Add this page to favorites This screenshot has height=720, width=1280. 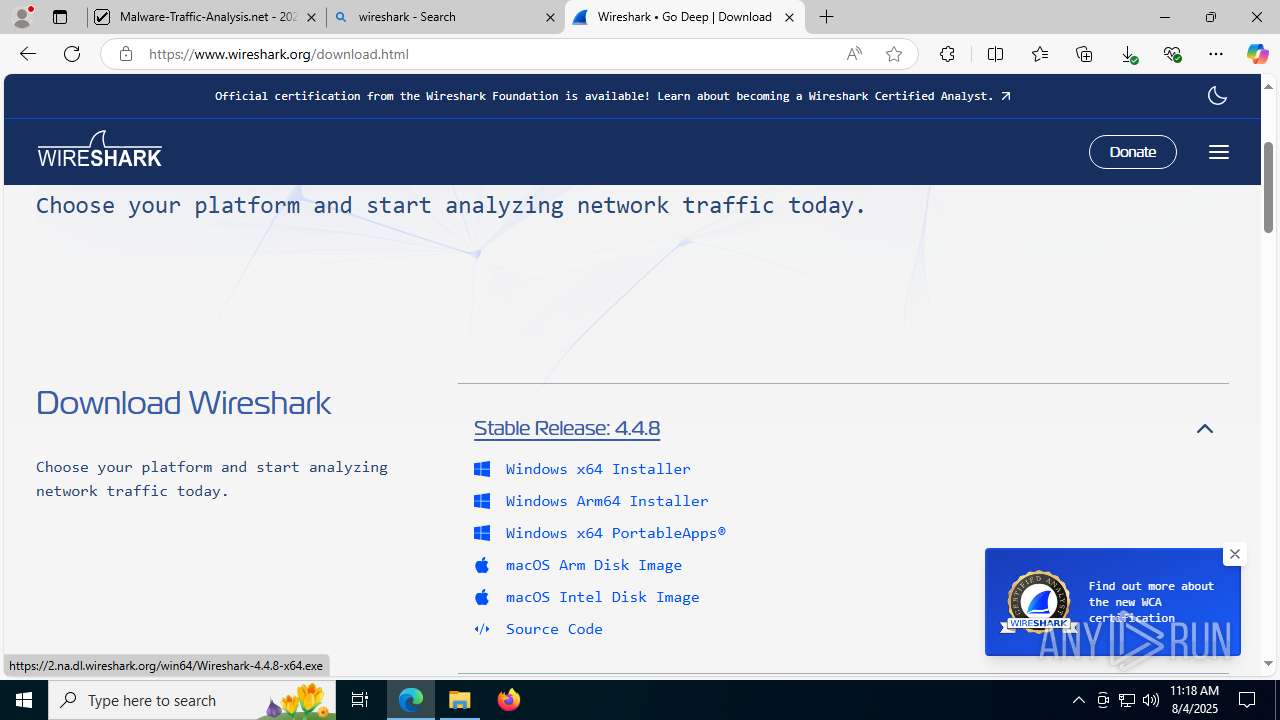pos(894,54)
